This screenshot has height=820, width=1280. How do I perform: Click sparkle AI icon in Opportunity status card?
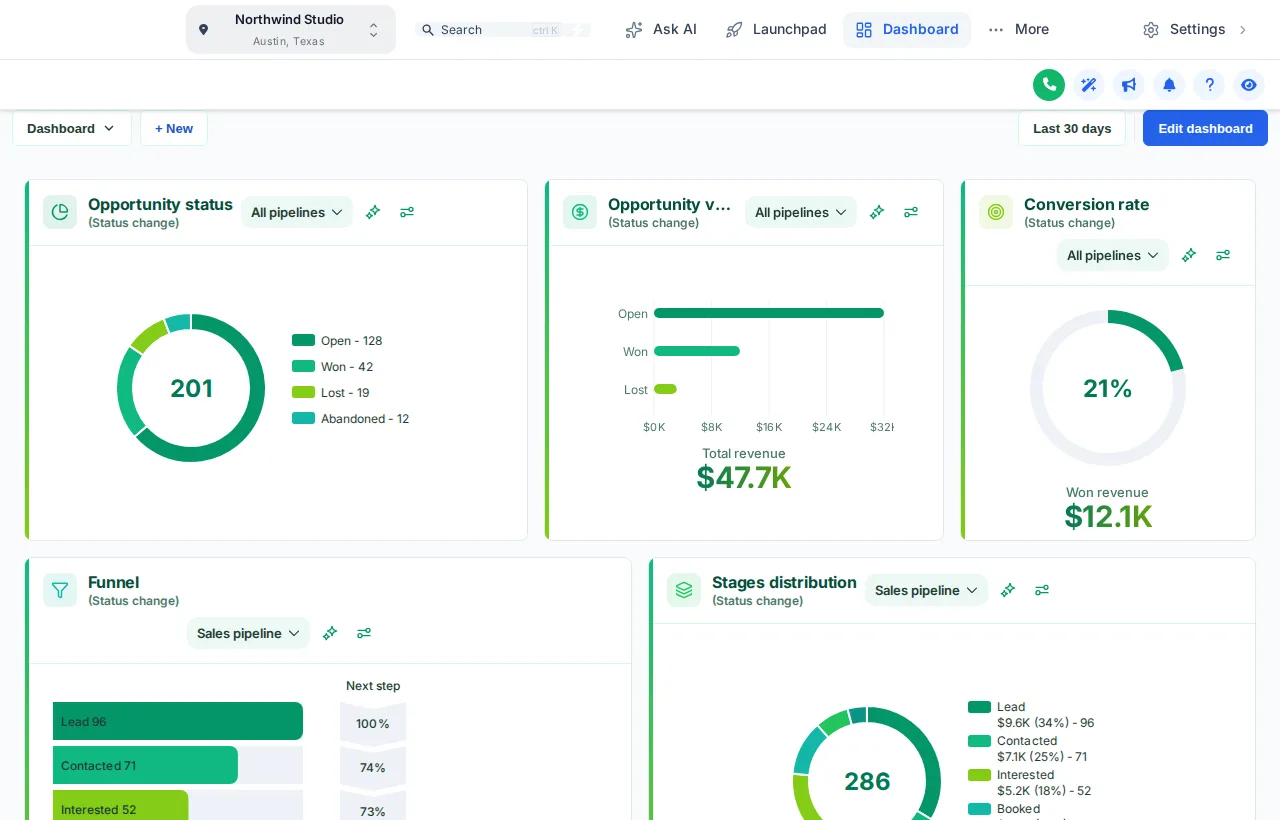pos(373,212)
